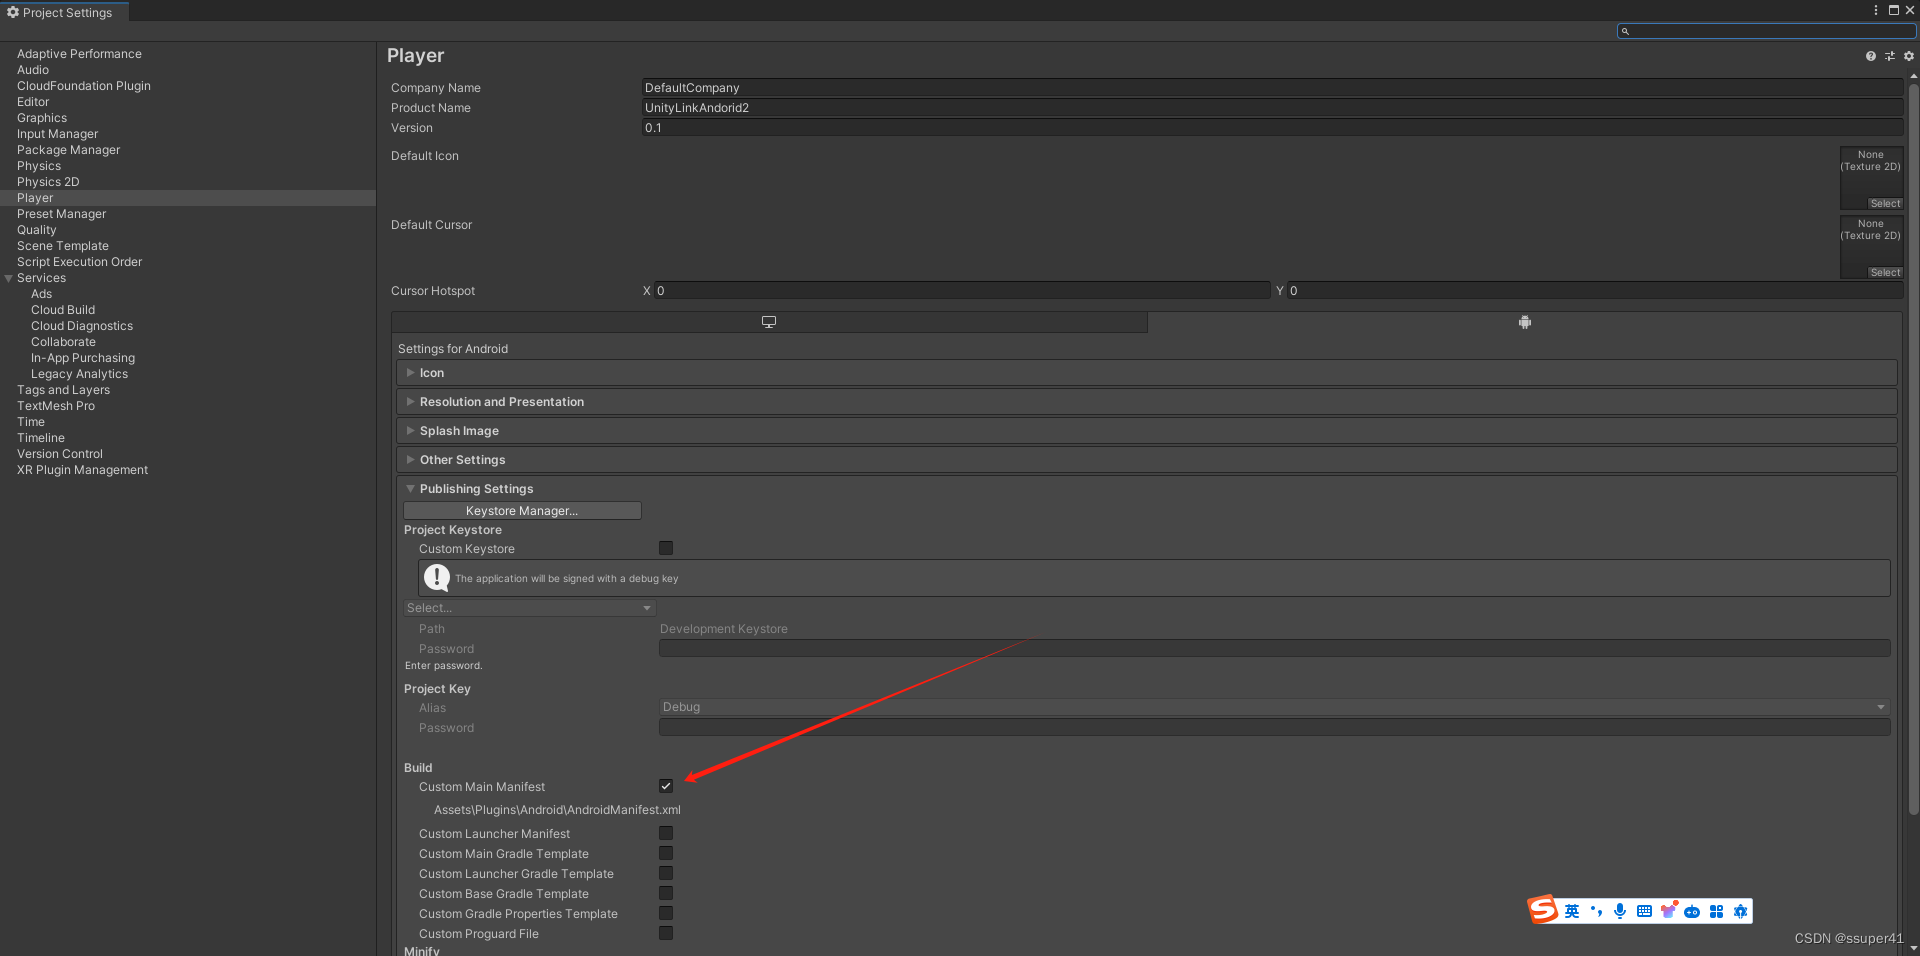This screenshot has width=1920, height=956.
Task: Enable Custom Launcher Gradle Template
Action: 666,873
